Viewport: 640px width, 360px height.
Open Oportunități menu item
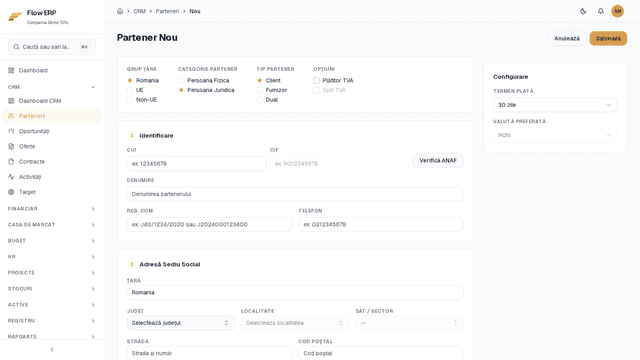point(52,131)
